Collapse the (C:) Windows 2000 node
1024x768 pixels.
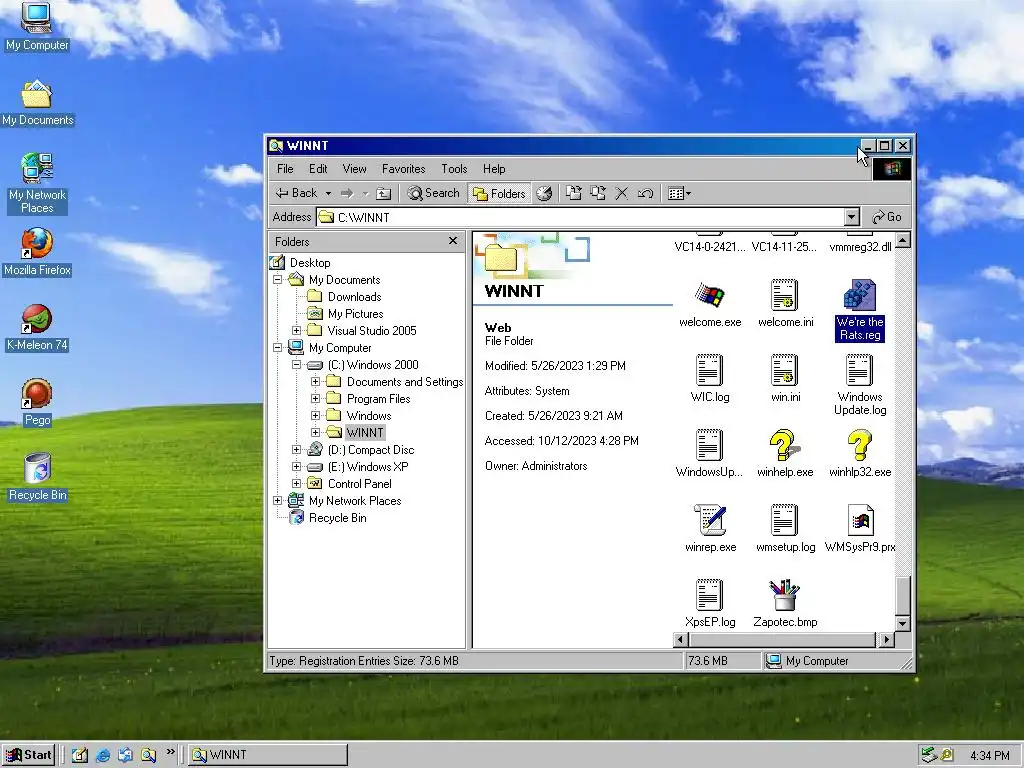coord(296,364)
